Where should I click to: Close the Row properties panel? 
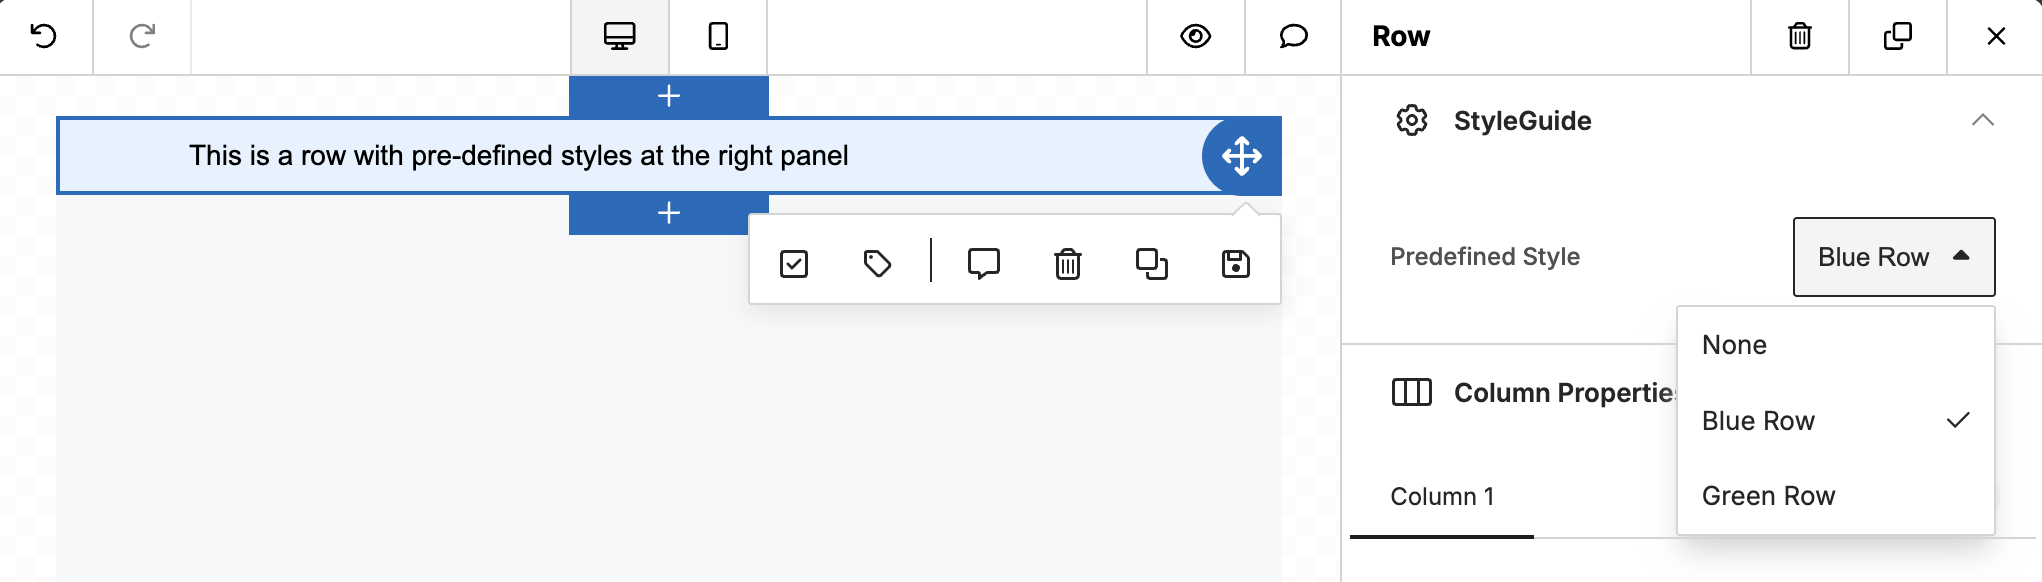point(1996,37)
